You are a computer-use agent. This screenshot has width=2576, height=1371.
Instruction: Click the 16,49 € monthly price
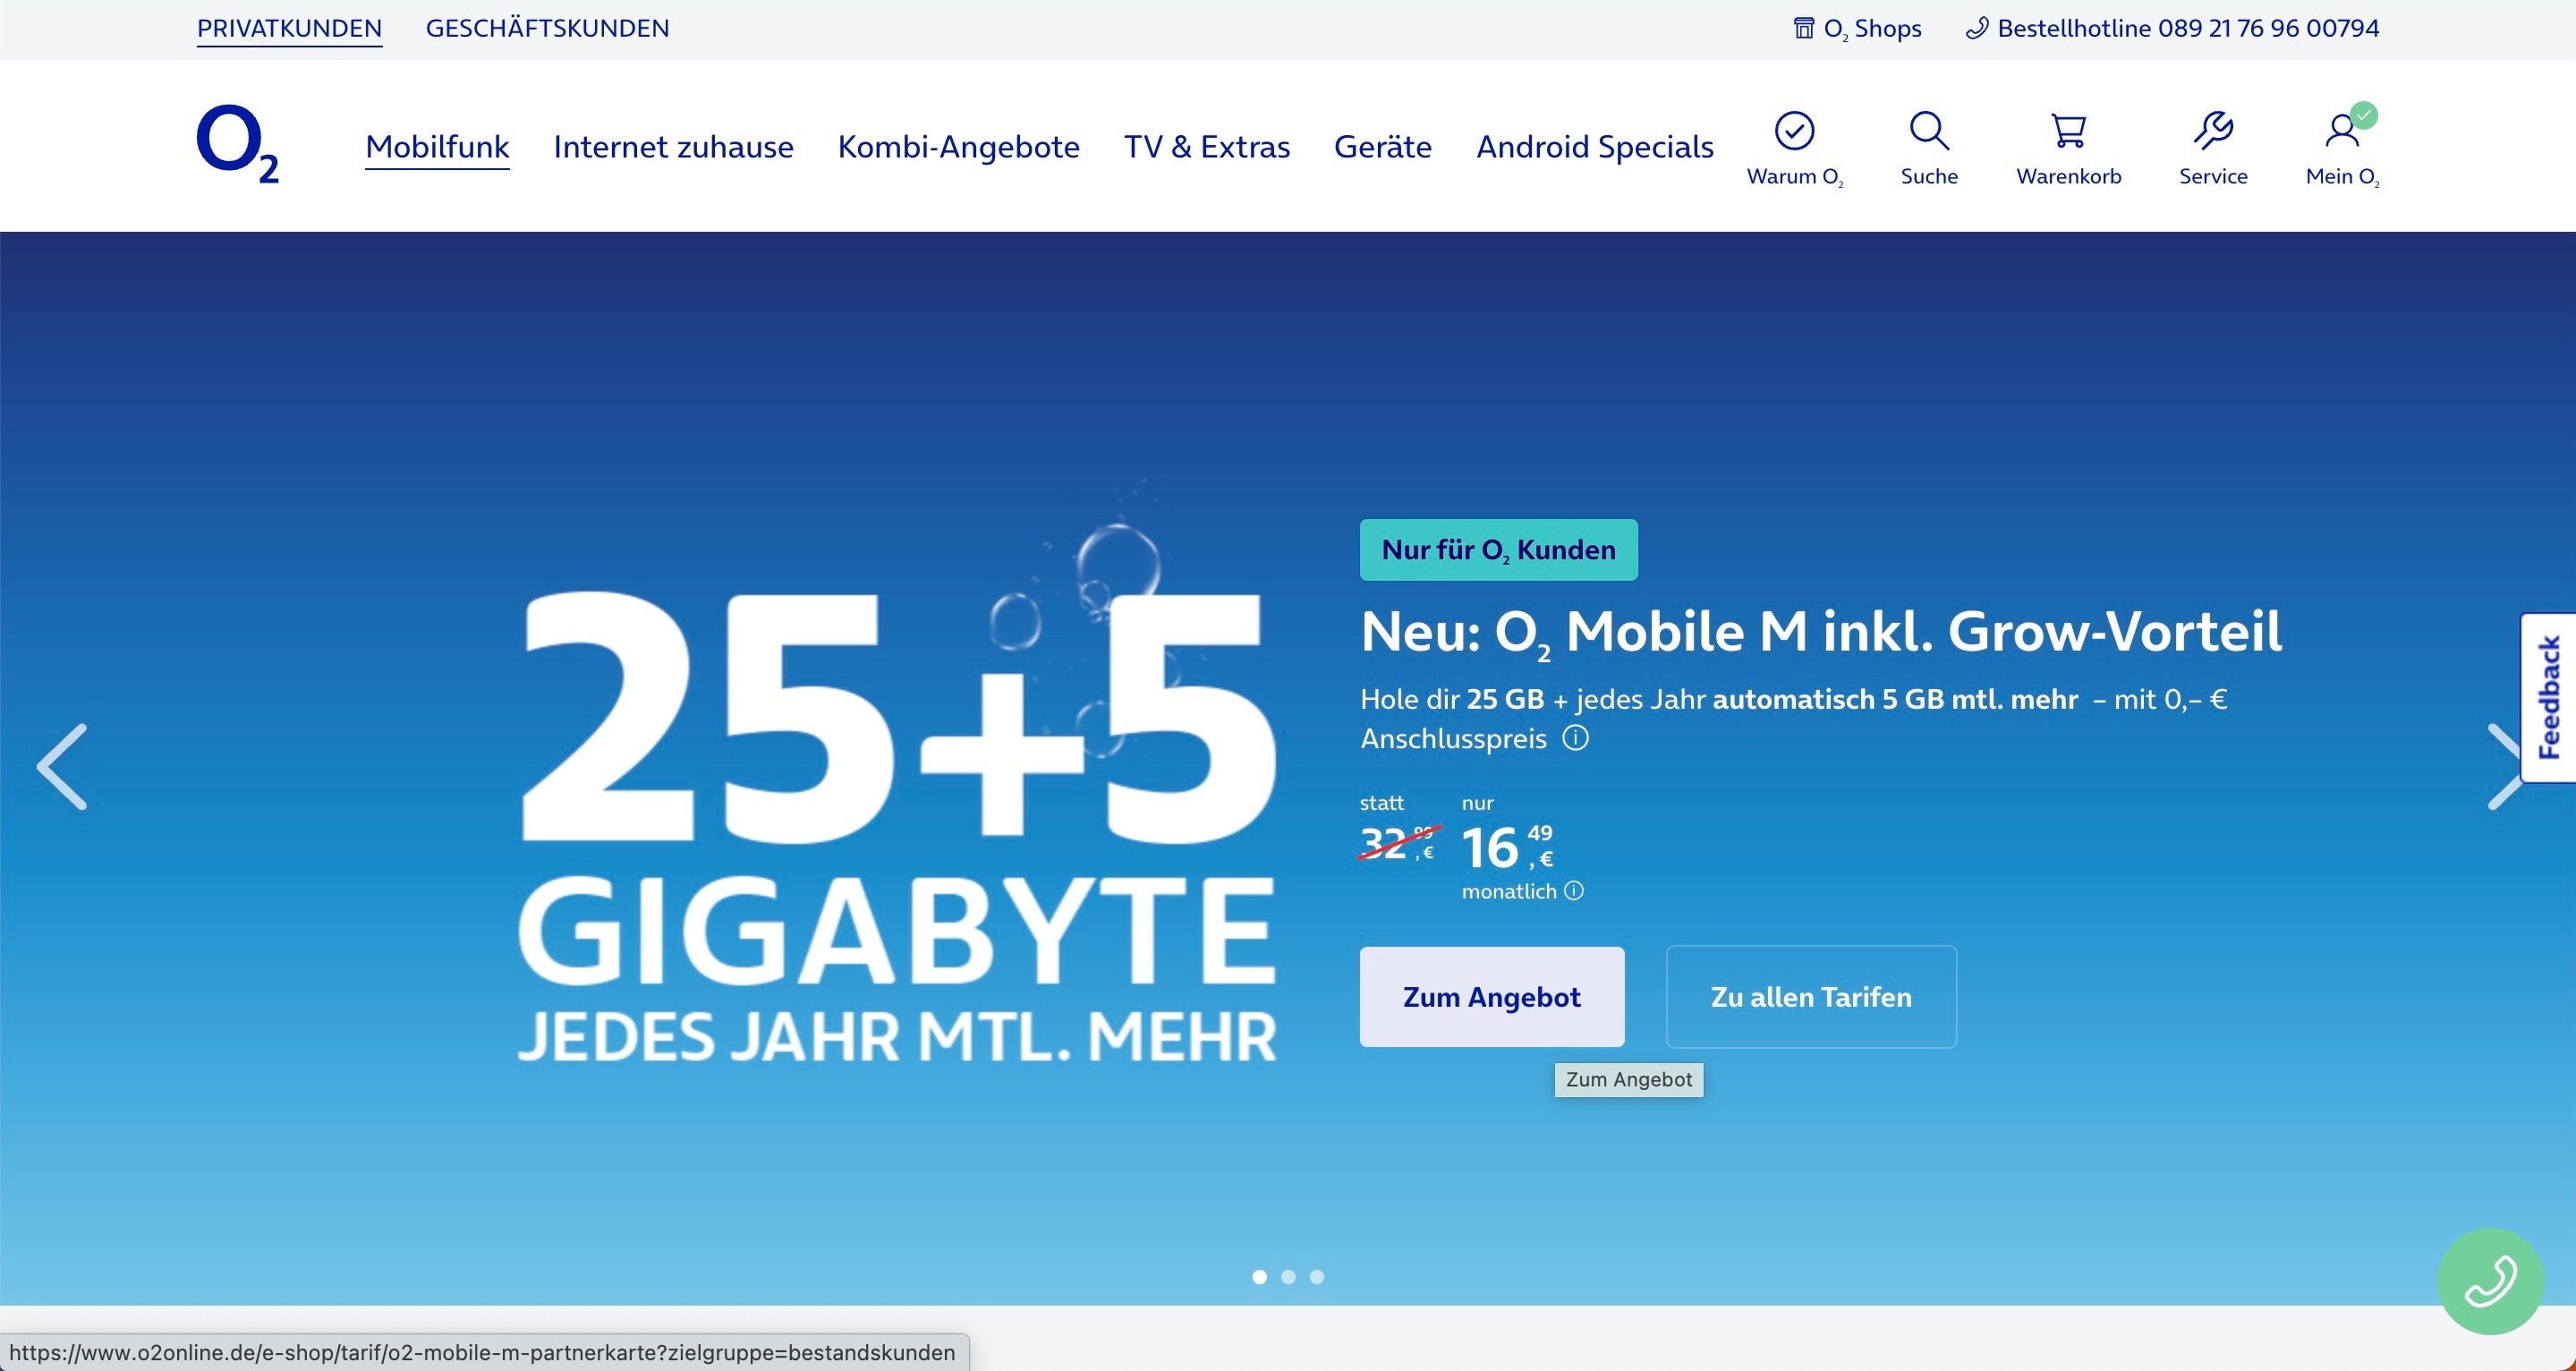pos(1507,847)
